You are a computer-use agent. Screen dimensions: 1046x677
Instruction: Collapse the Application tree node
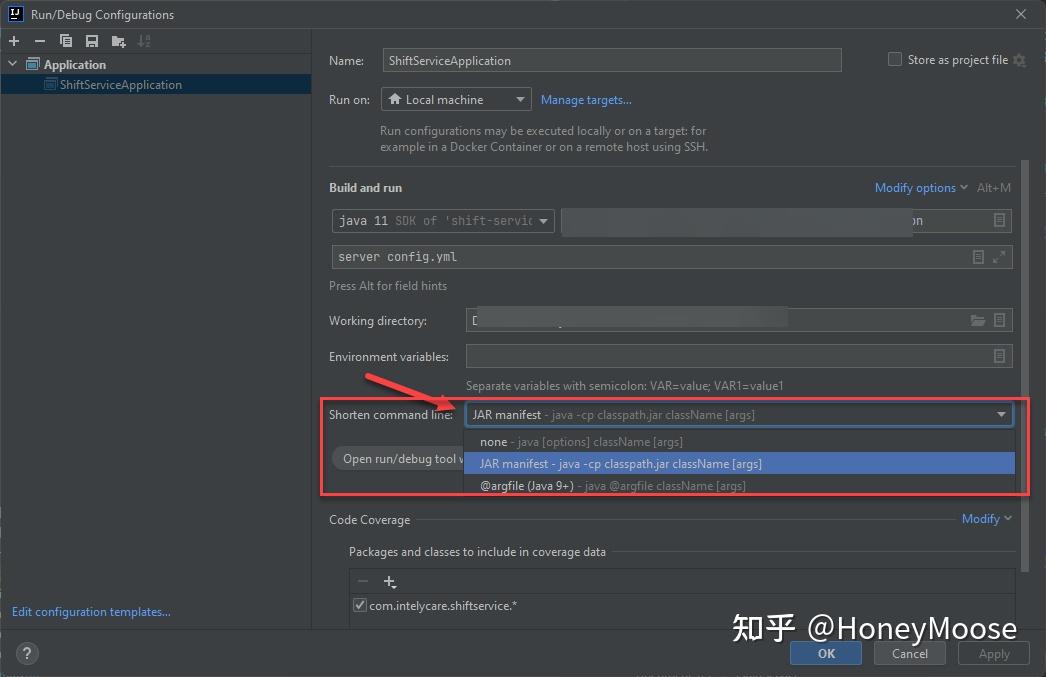[13, 63]
